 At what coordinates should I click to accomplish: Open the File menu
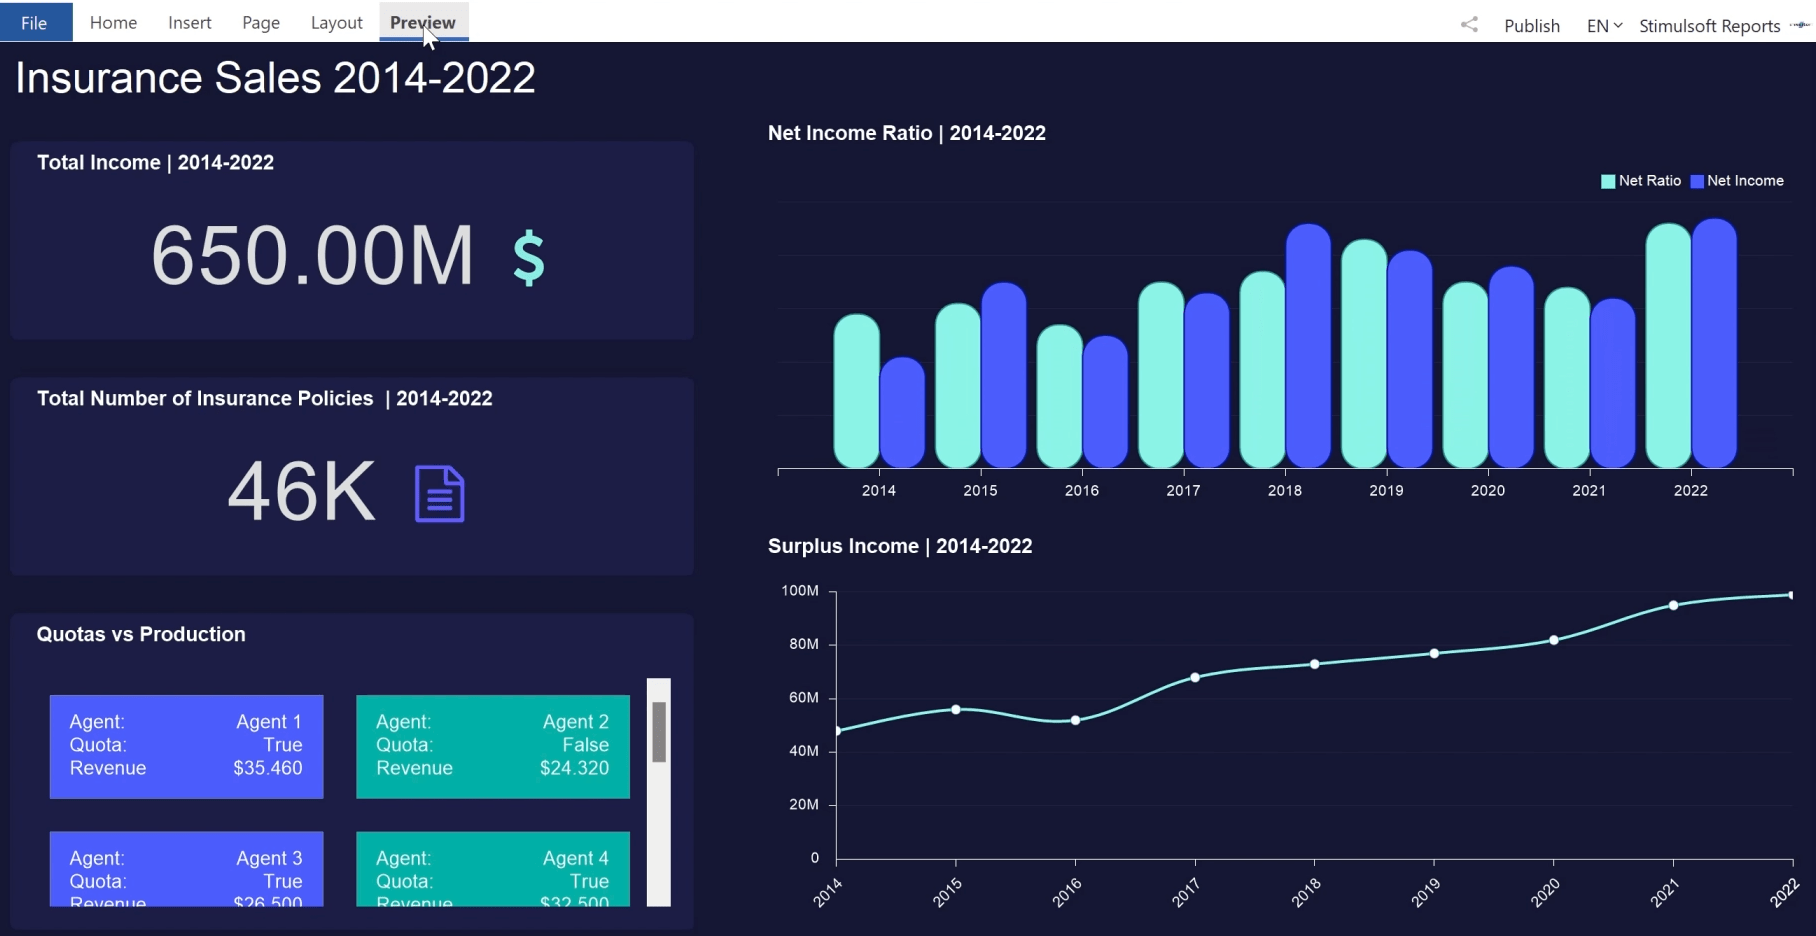coord(35,22)
